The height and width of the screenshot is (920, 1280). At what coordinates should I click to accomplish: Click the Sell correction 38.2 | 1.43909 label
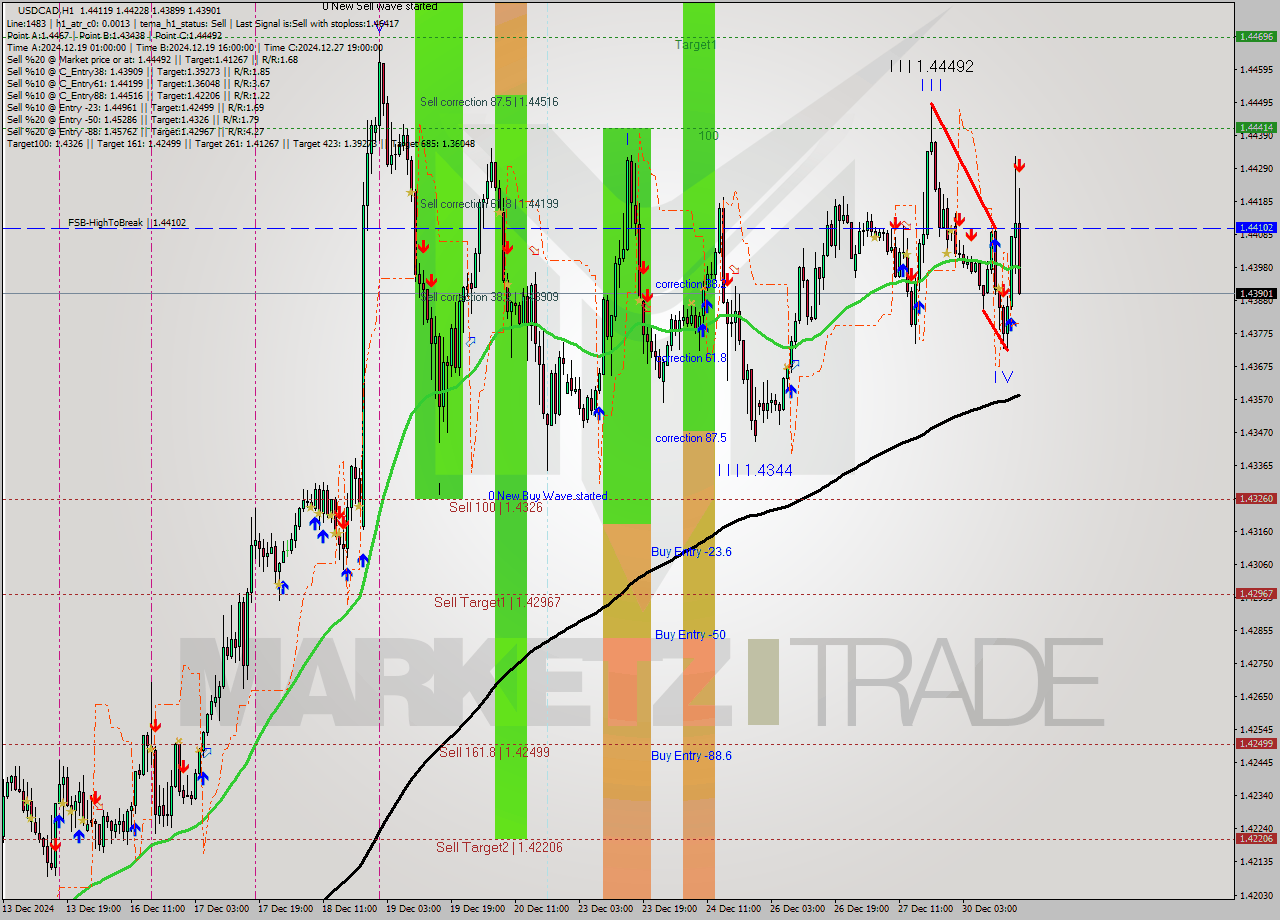coord(489,297)
